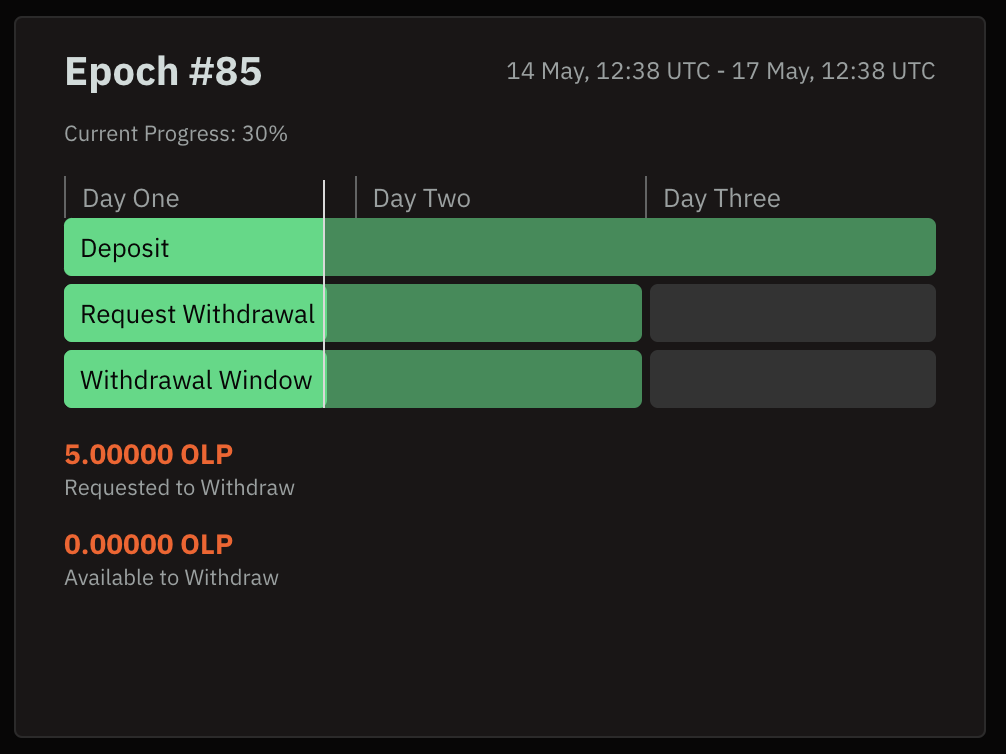The height and width of the screenshot is (754, 1006).
Task: Click the Day Two divider tick mark
Action: [356, 197]
